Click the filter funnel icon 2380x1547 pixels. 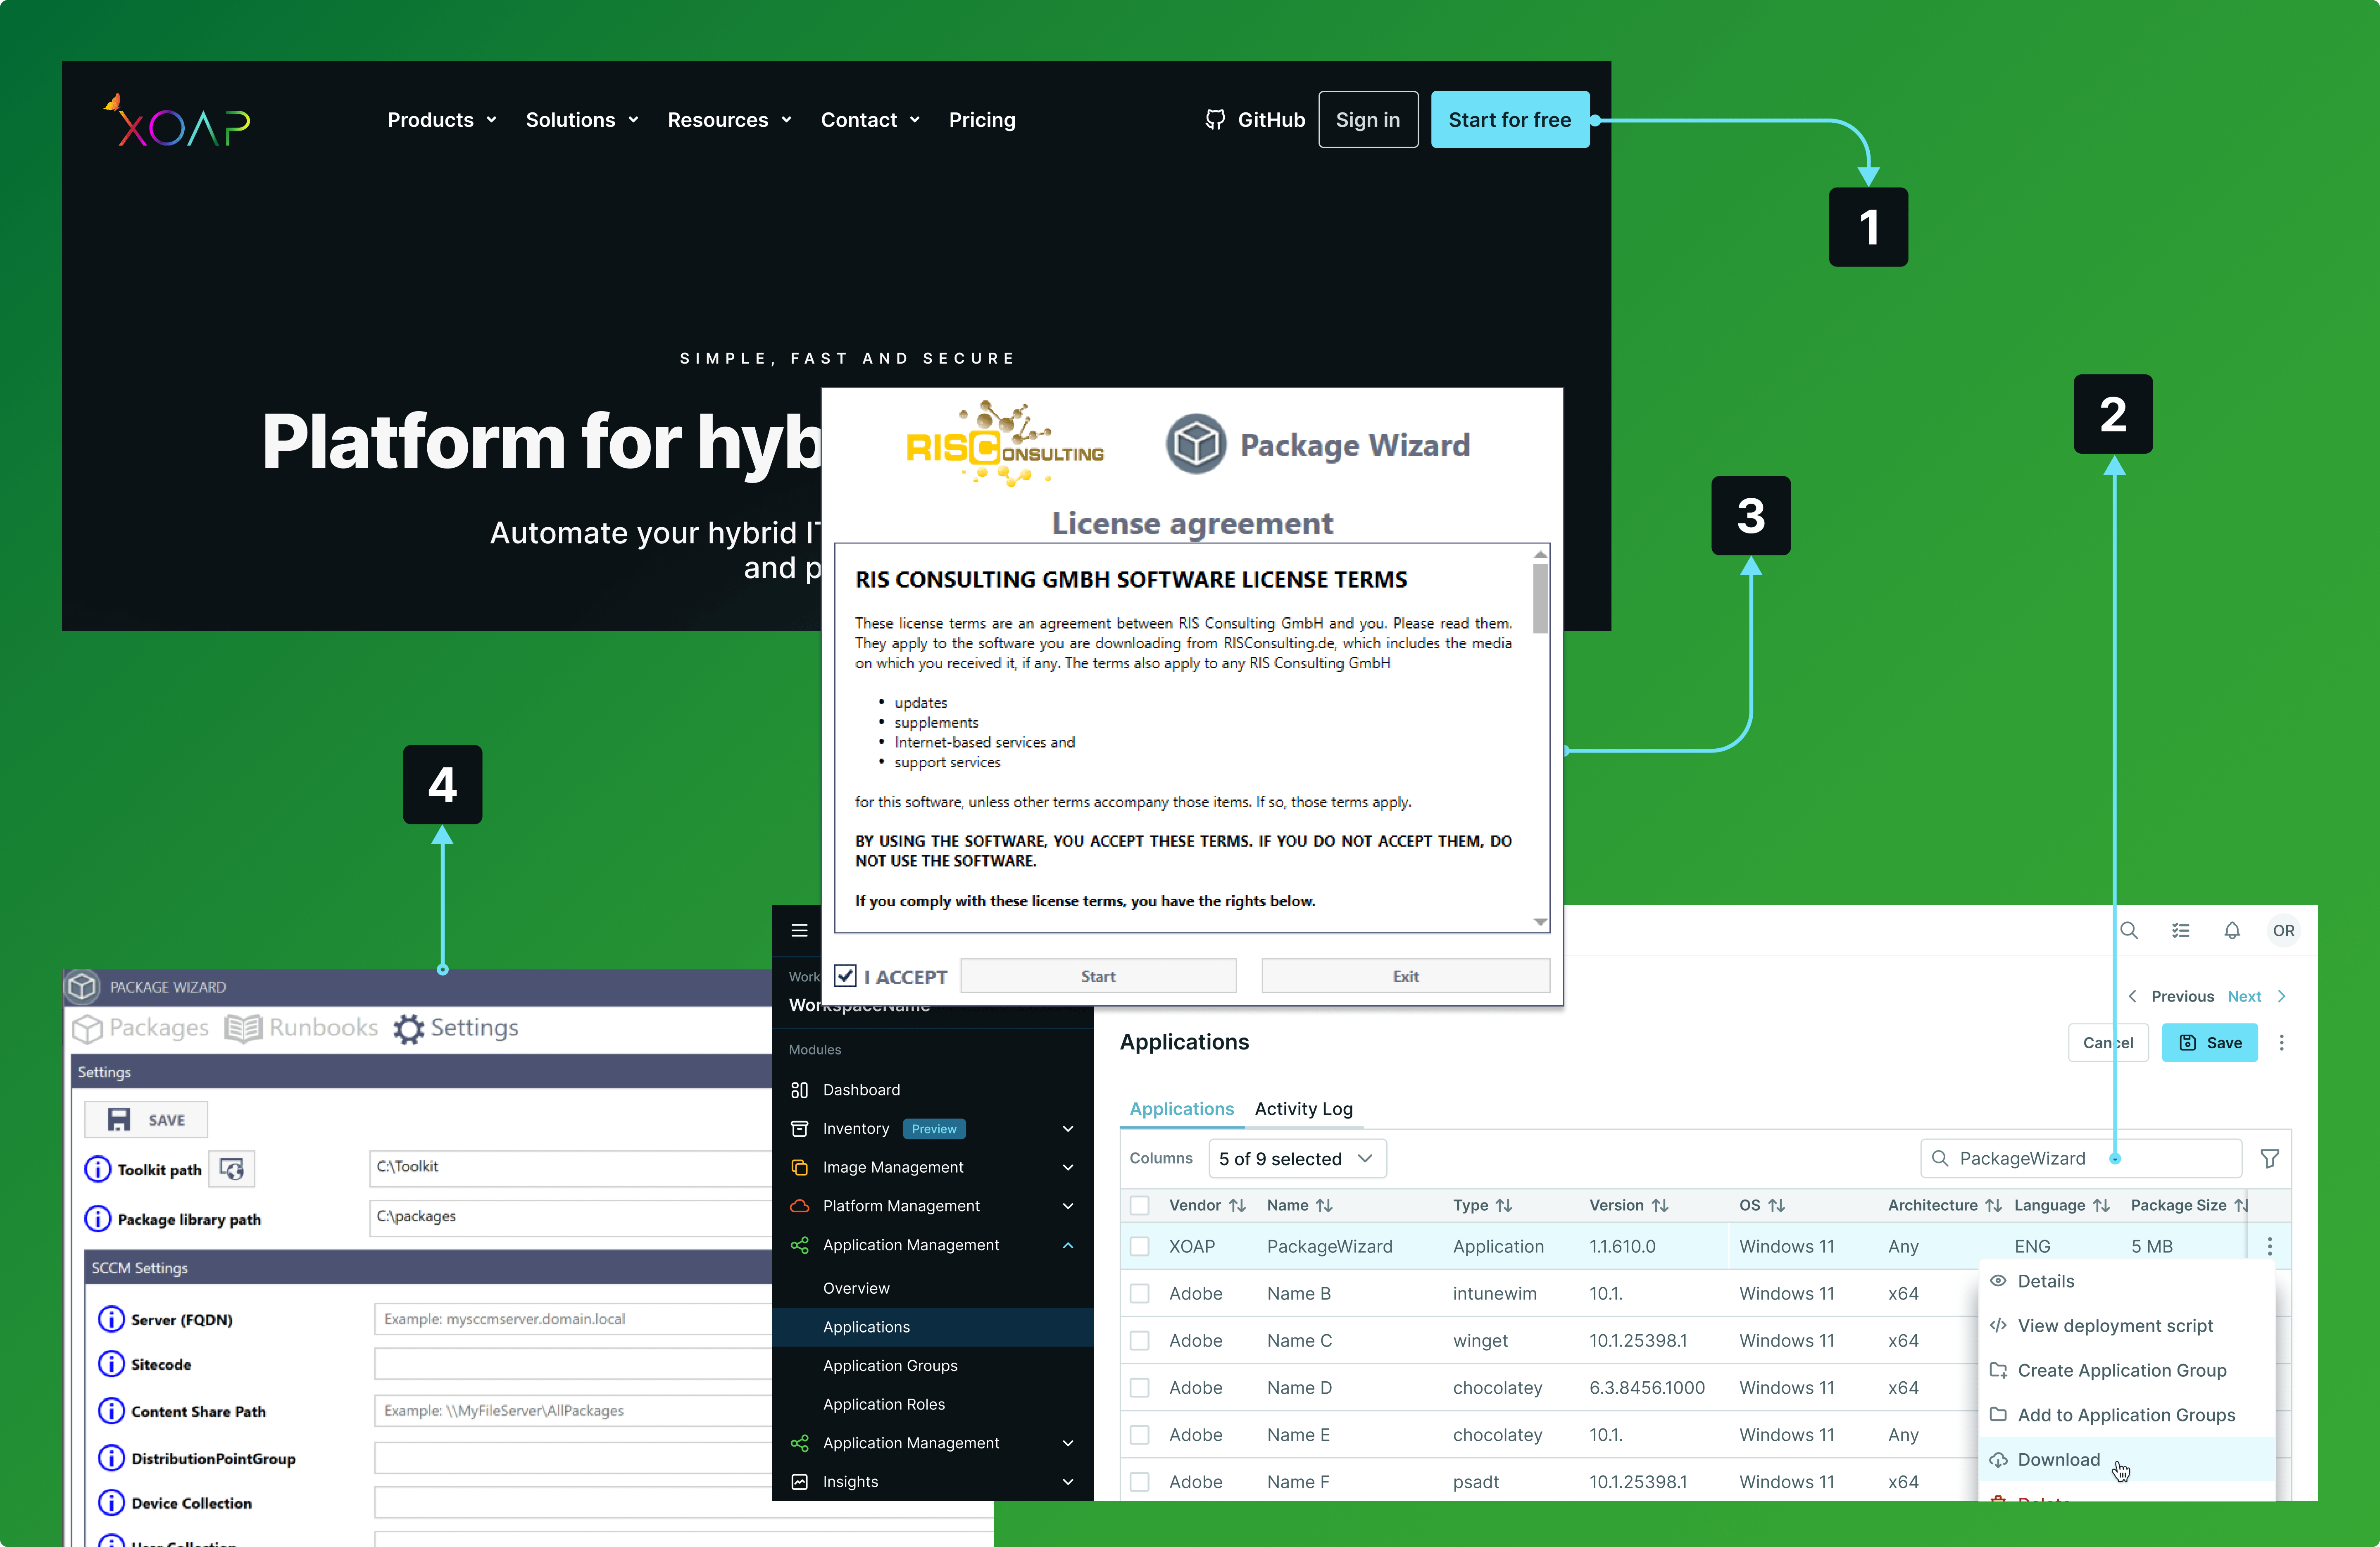point(2270,1159)
